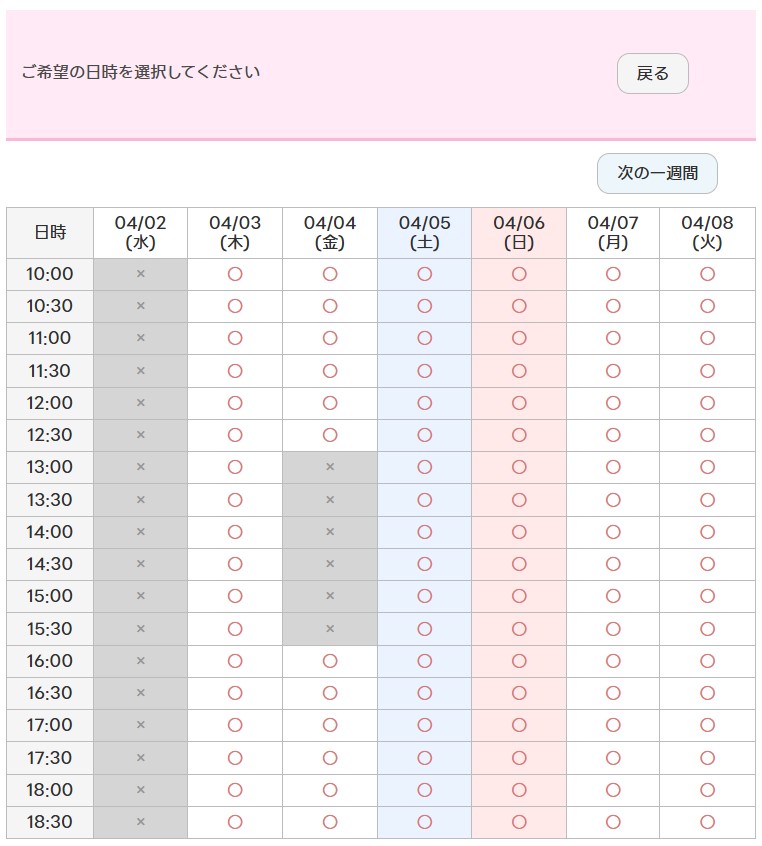Pick the 13:00 slot on 04/05 (土)
The image size is (762, 846).
tap(425, 467)
